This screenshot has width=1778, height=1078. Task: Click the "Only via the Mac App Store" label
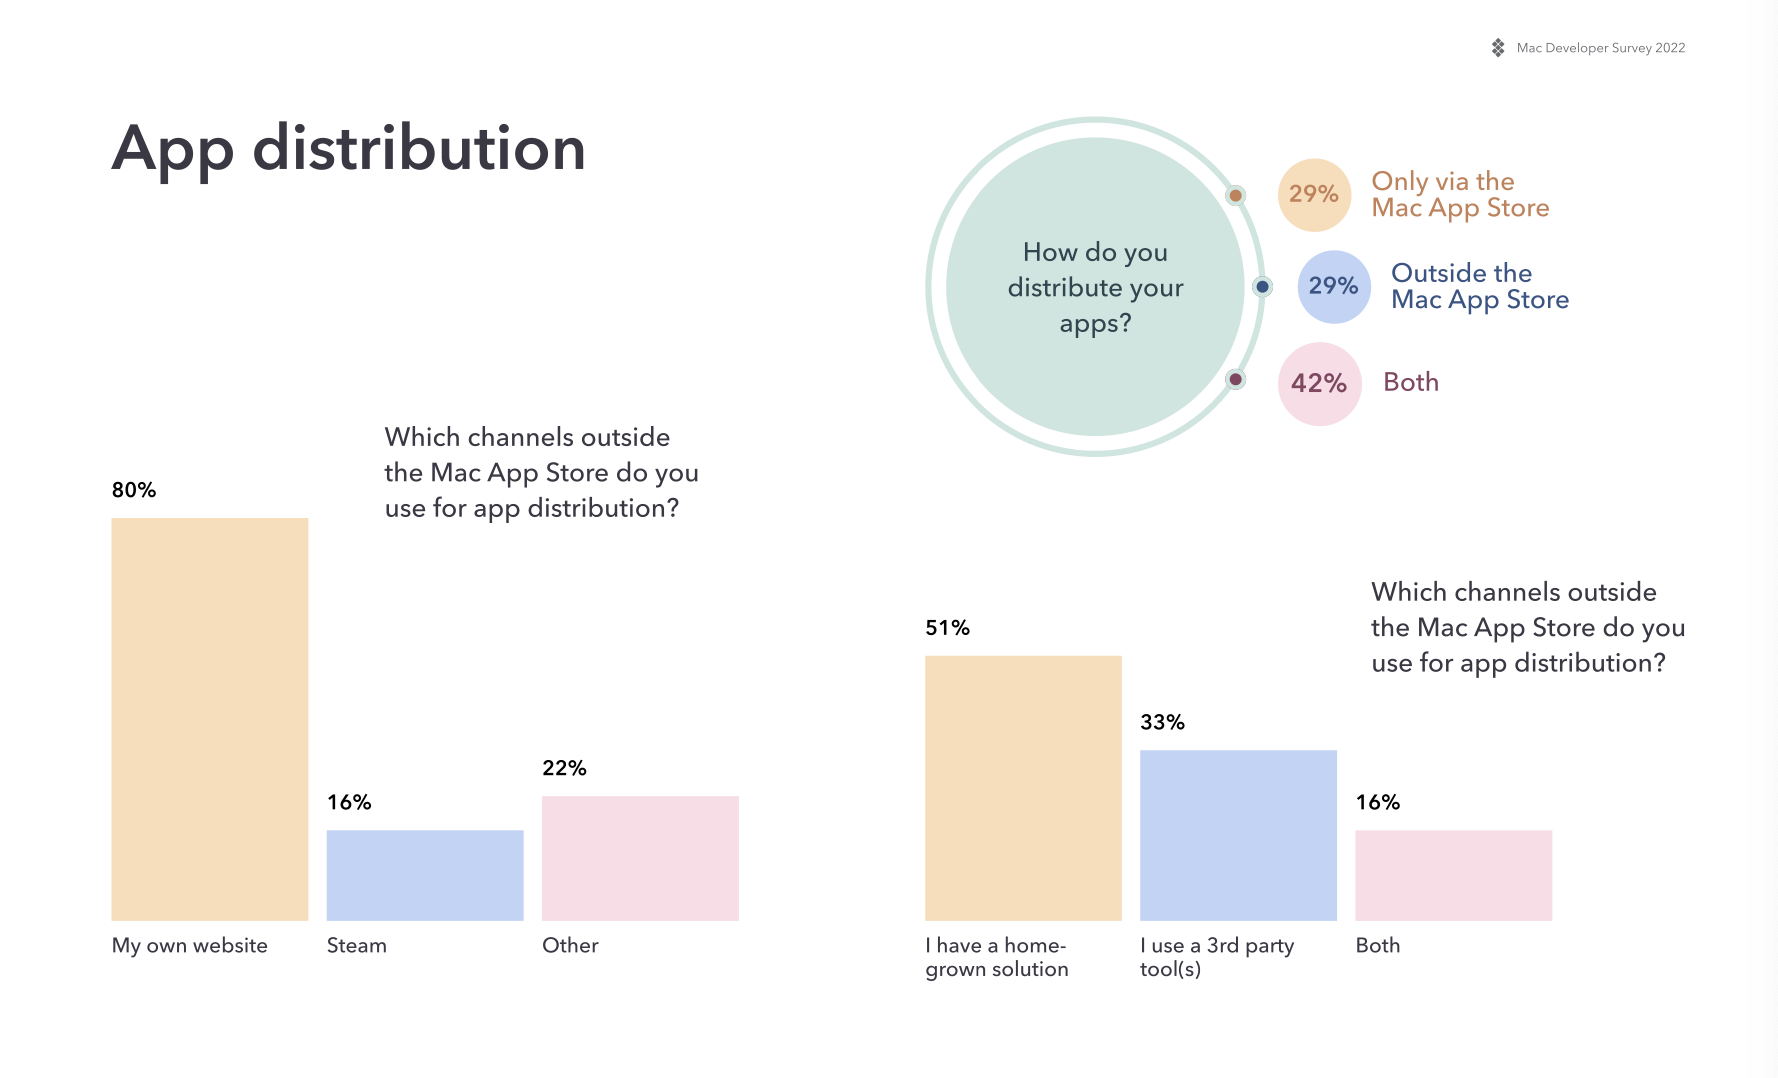[x=1460, y=194]
